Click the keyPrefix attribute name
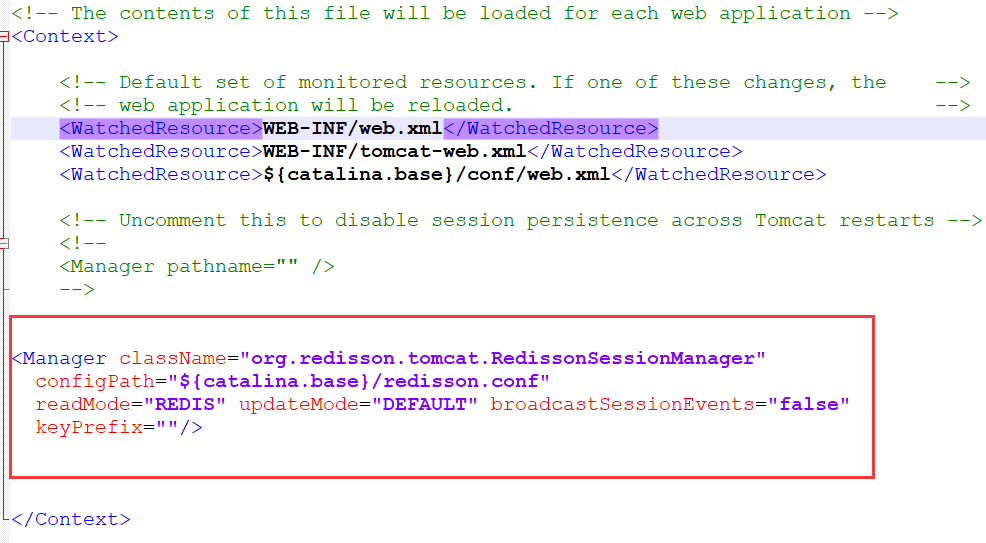Image resolution: width=986 pixels, height=543 pixels. click(x=89, y=427)
